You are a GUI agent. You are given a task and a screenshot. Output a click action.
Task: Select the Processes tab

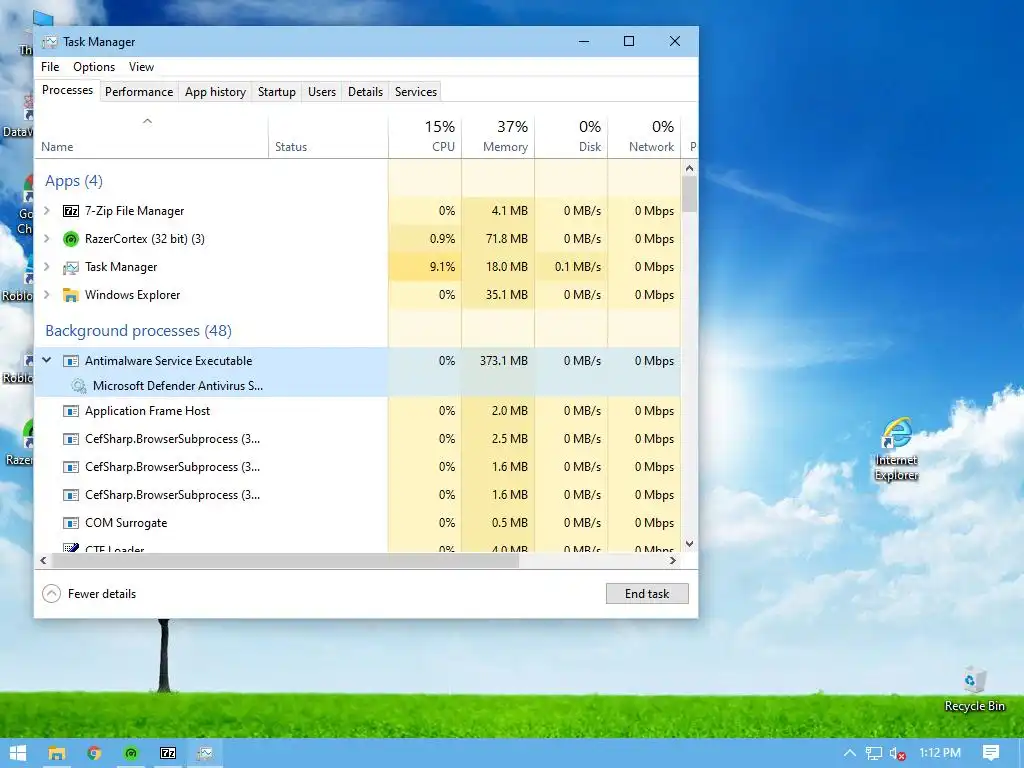pyautogui.click(x=67, y=90)
